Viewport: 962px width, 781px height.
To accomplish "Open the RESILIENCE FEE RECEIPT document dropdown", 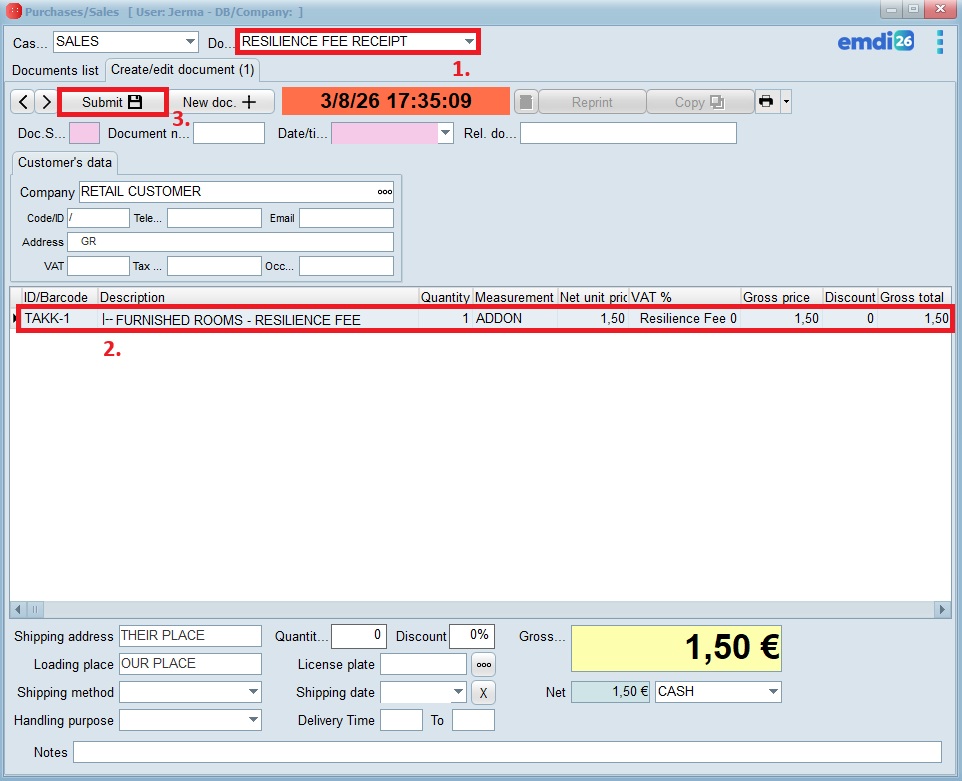I will coord(469,42).
